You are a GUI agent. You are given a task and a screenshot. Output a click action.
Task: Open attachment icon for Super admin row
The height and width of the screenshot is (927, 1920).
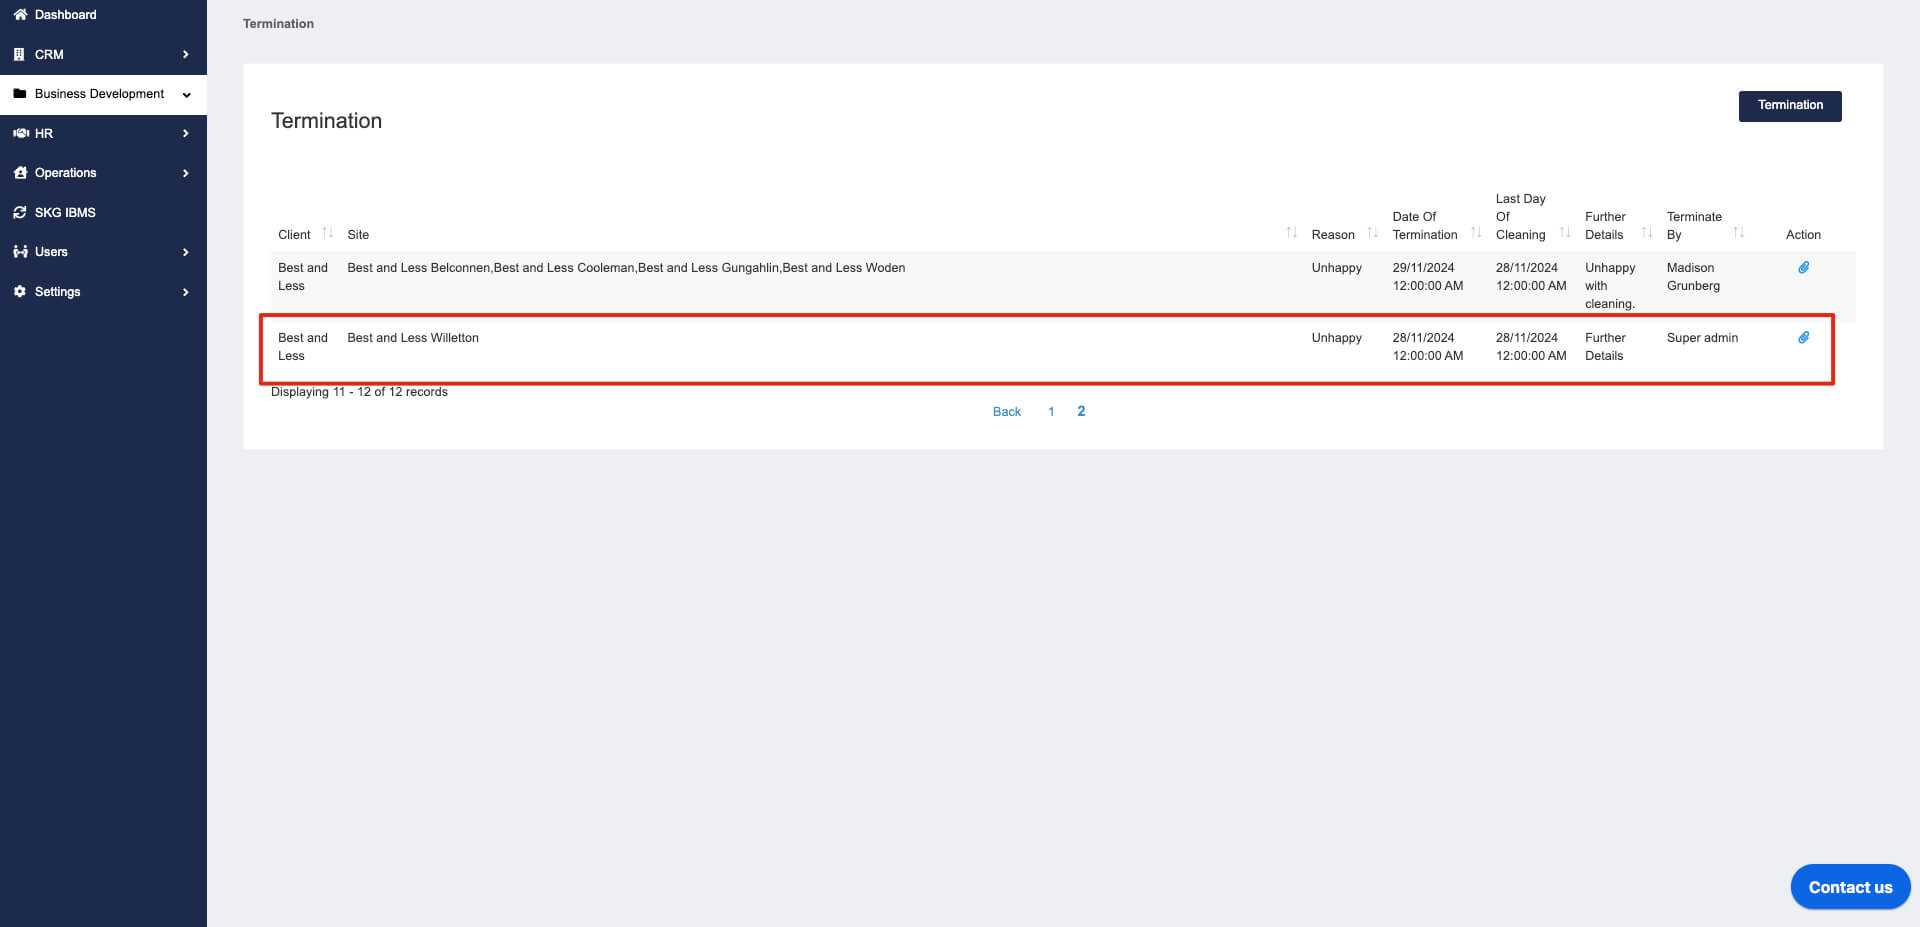pyautogui.click(x=1804, y=338)
